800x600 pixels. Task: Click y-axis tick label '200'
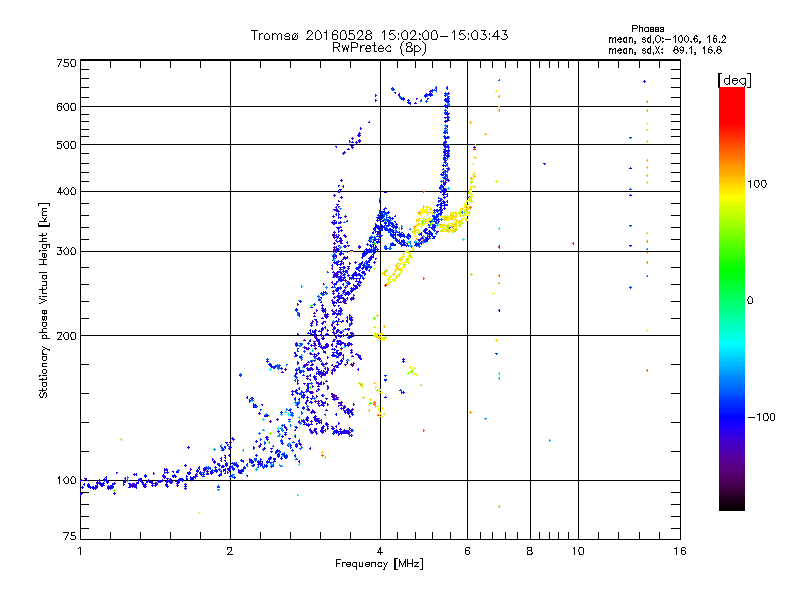[66, 336]
